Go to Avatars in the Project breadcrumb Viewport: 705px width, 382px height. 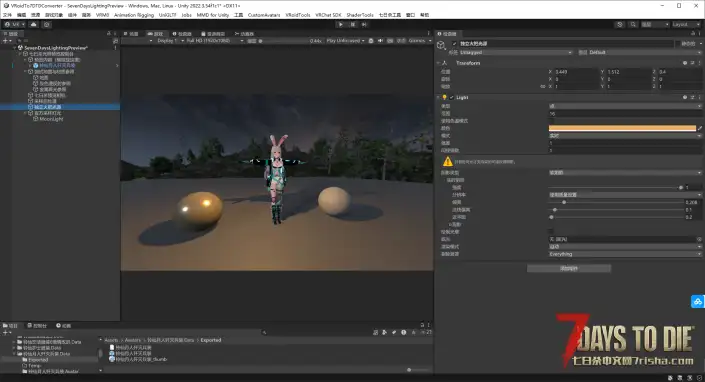[133, 340]
